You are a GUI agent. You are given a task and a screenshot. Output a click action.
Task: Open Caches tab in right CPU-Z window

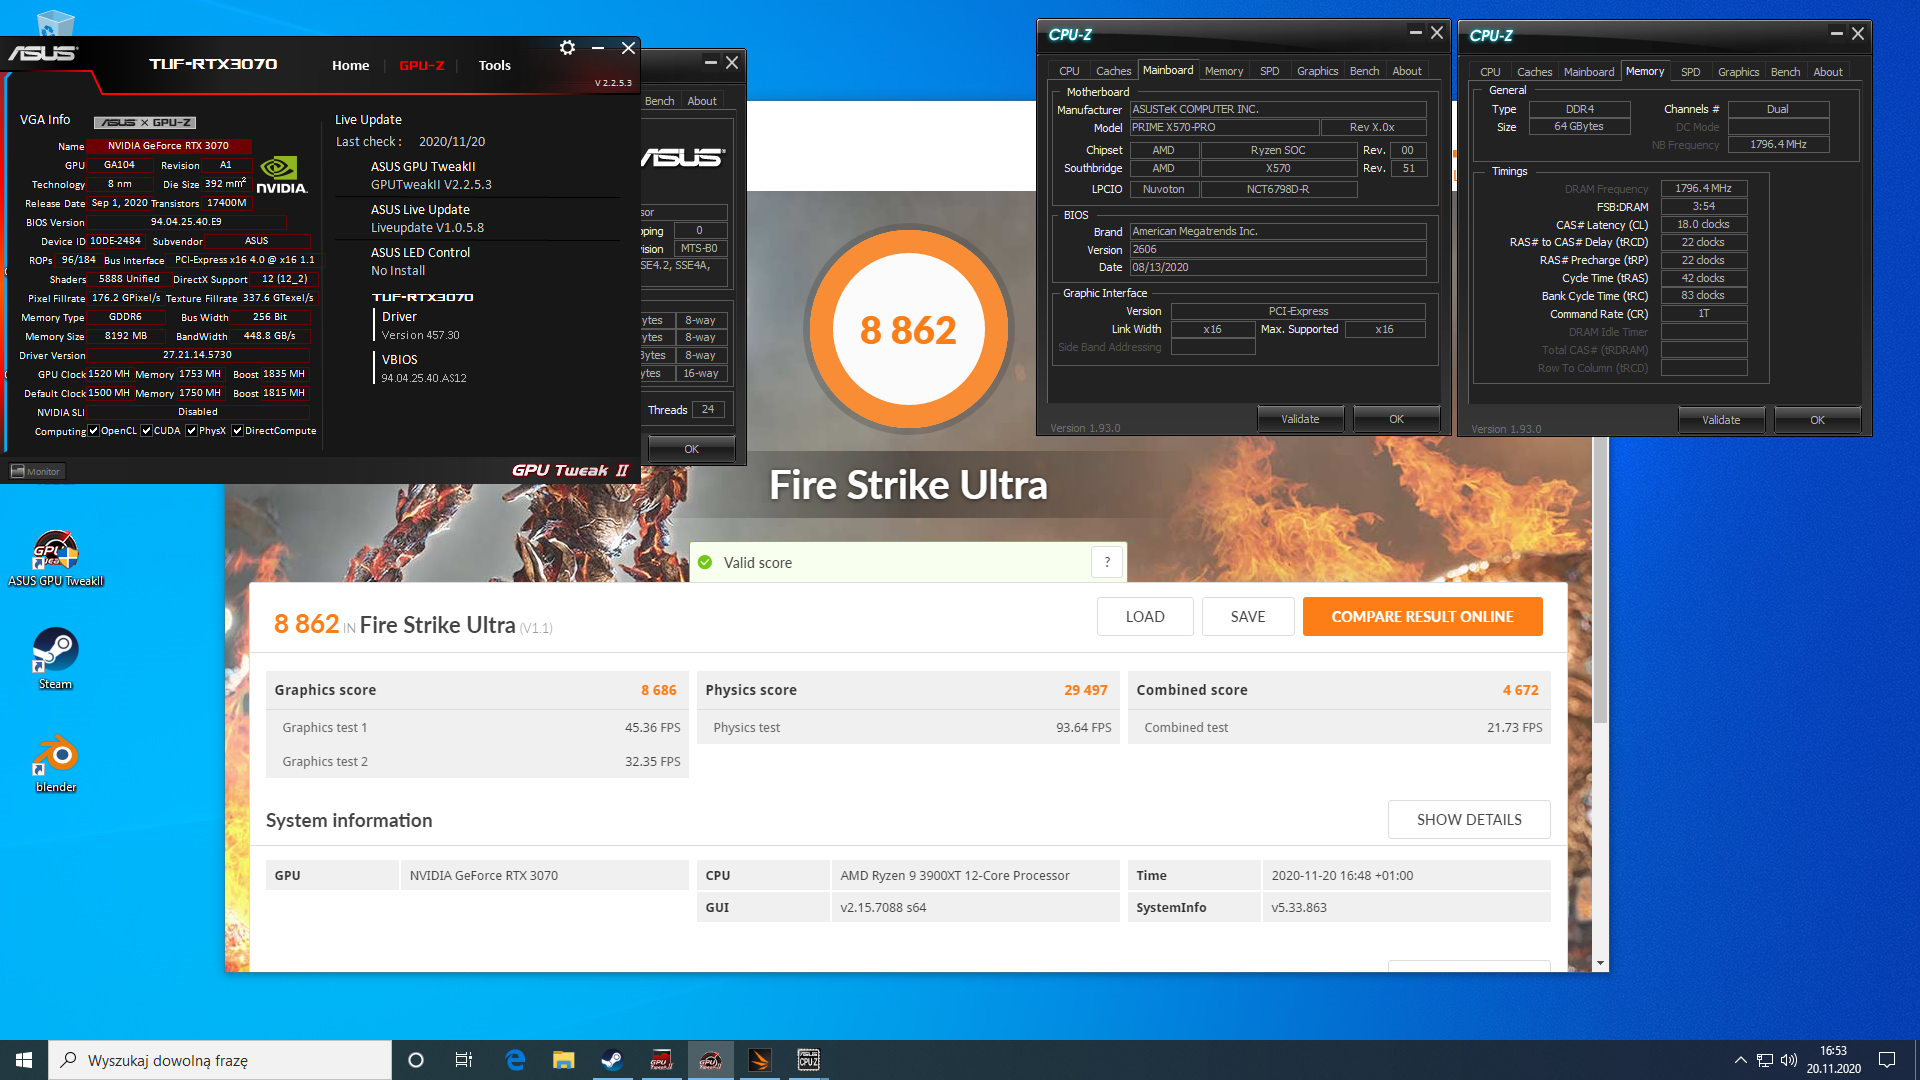click(1534, 72)
